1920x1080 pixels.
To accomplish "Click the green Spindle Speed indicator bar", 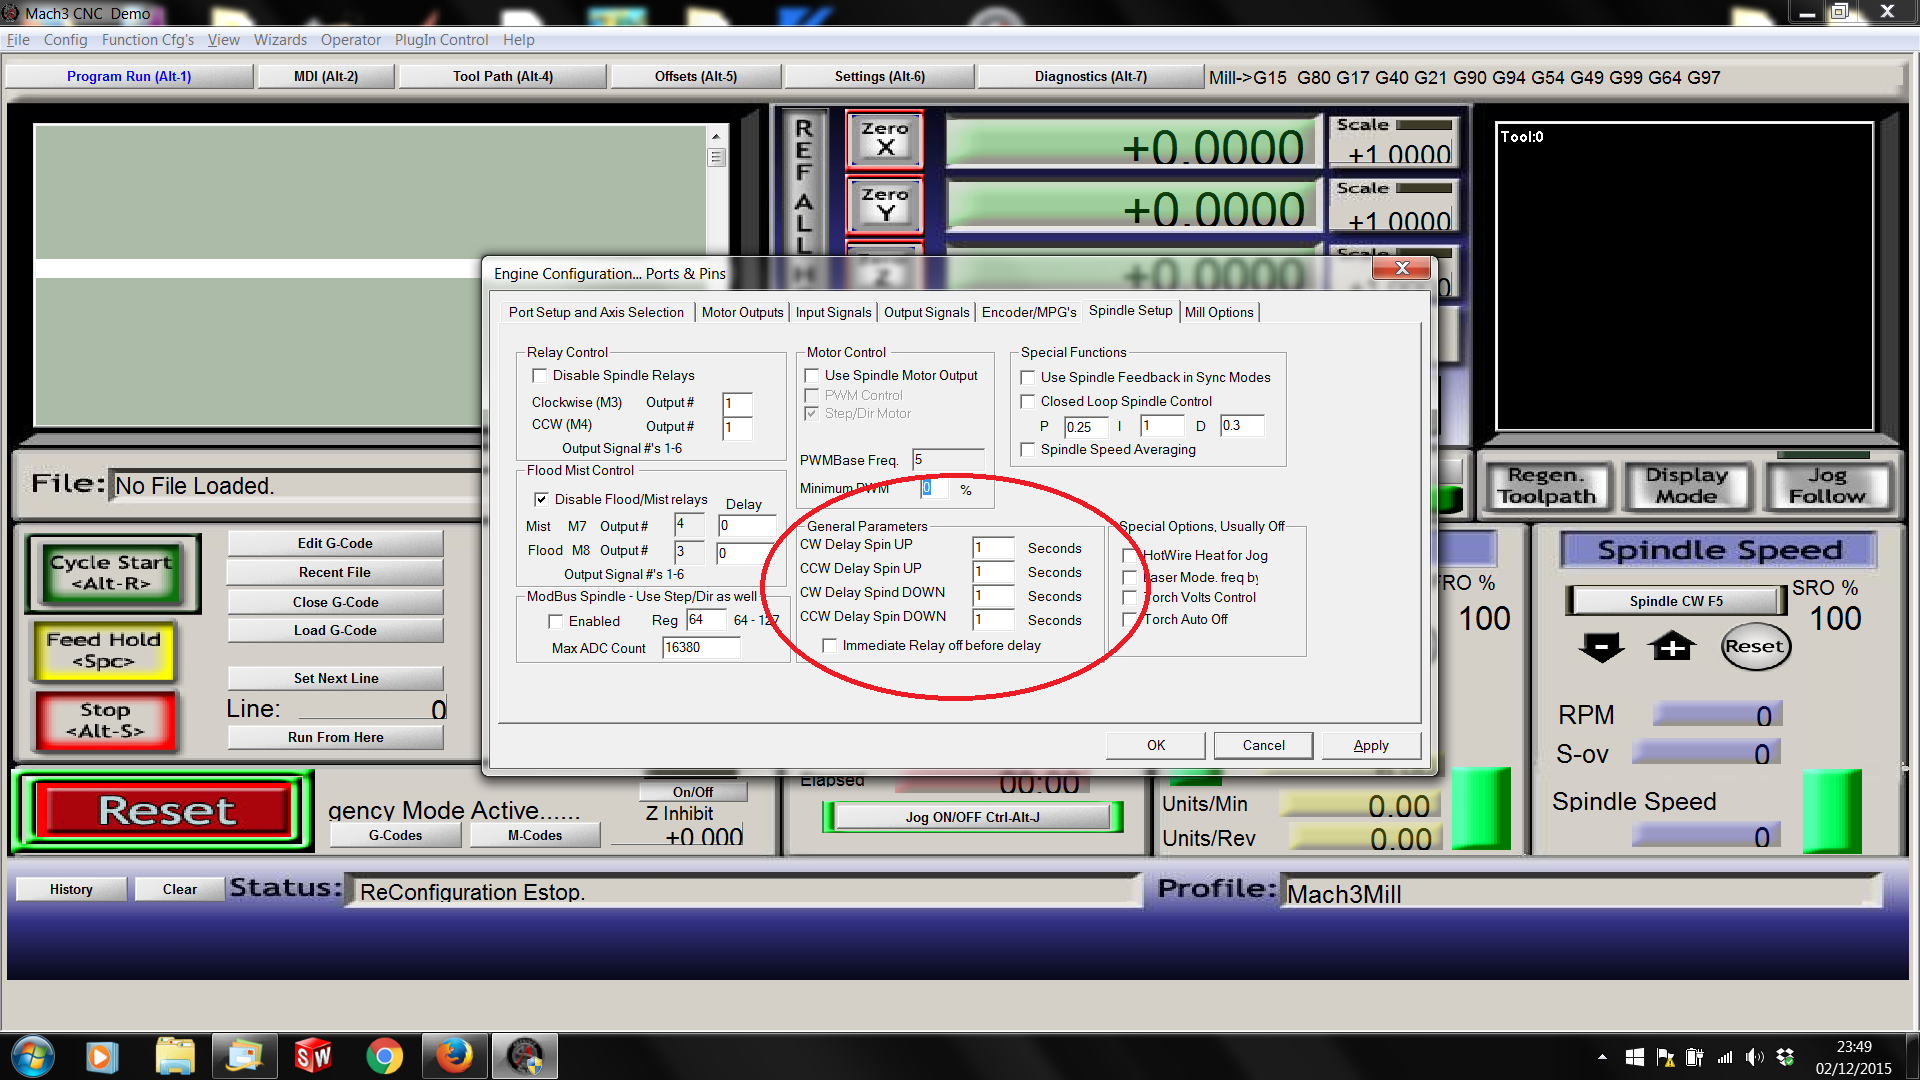I will click(x=1831, y=811).
